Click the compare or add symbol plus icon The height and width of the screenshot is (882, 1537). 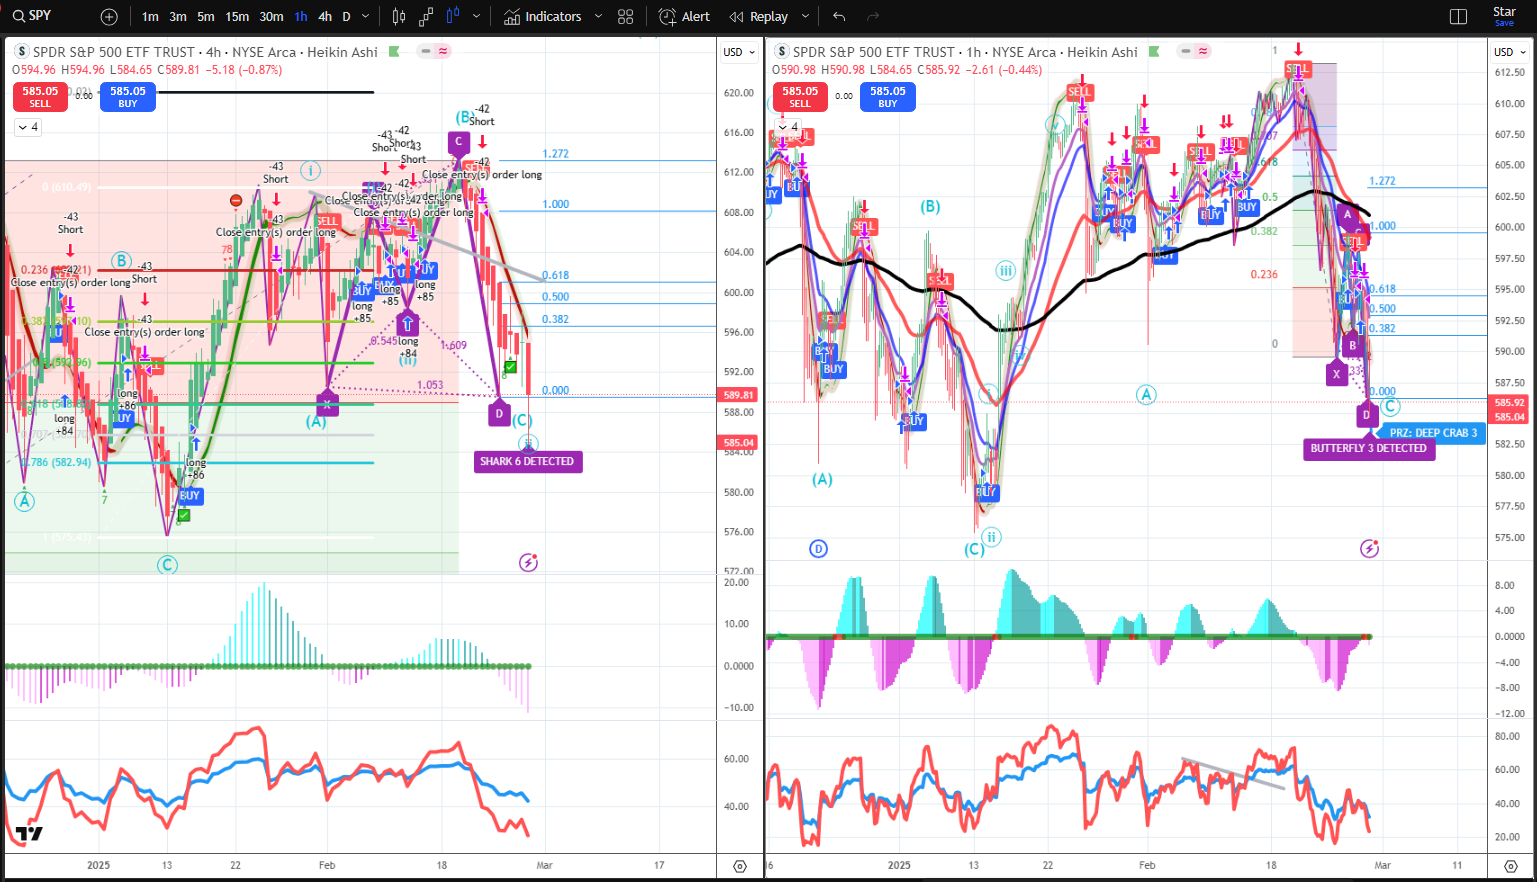coord(109,17)
